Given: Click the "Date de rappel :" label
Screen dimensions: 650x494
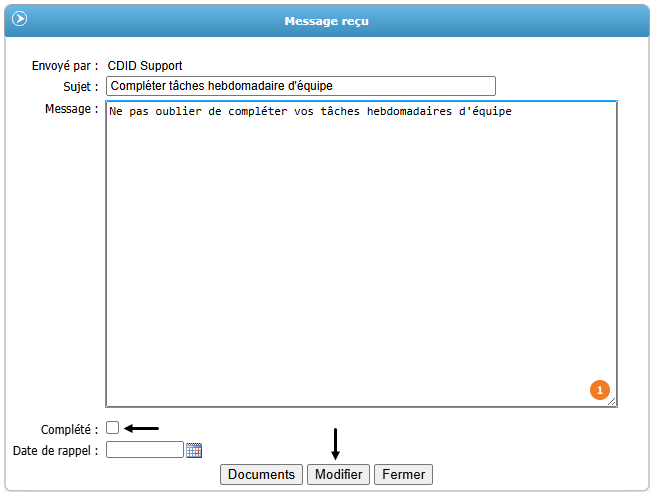Looking at the screenshot, I should [x=55, y=451].
